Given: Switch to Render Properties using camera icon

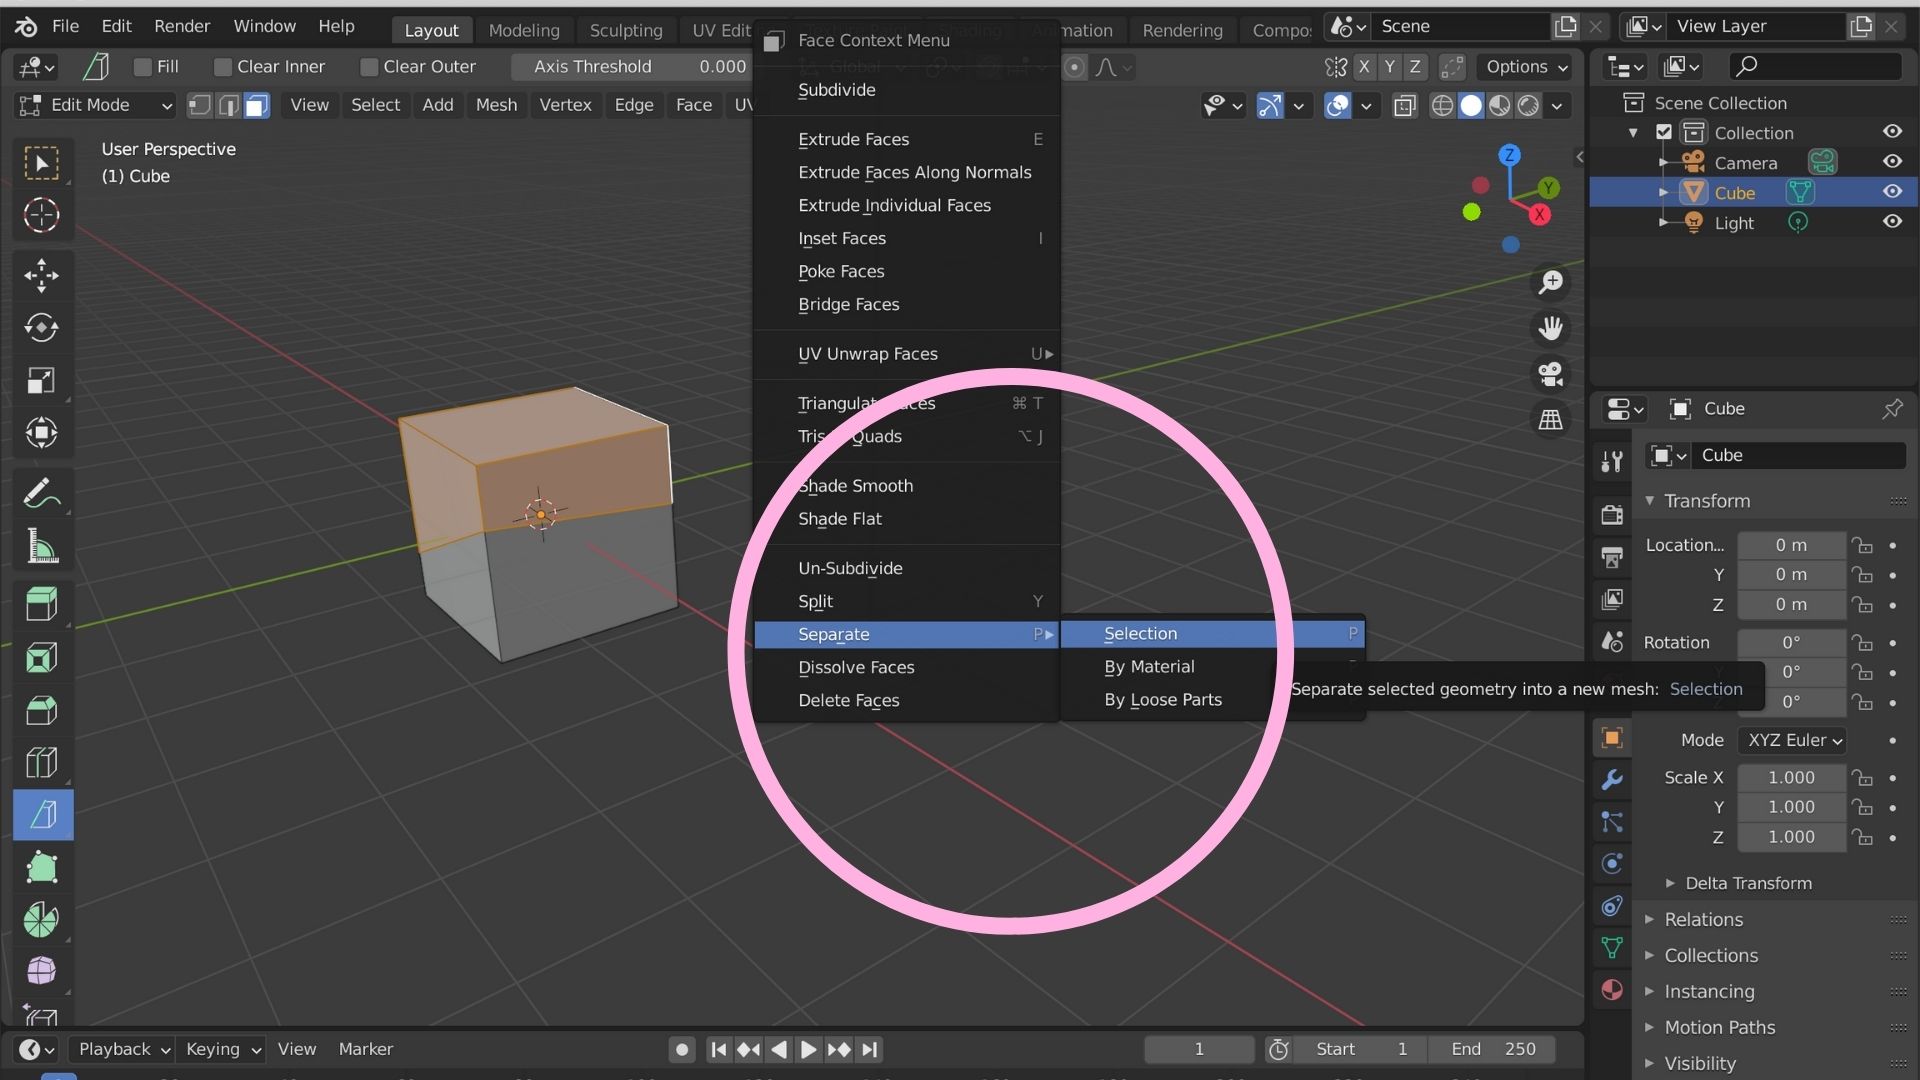Looking at the screenshot, I should [x=1611, y=514].
